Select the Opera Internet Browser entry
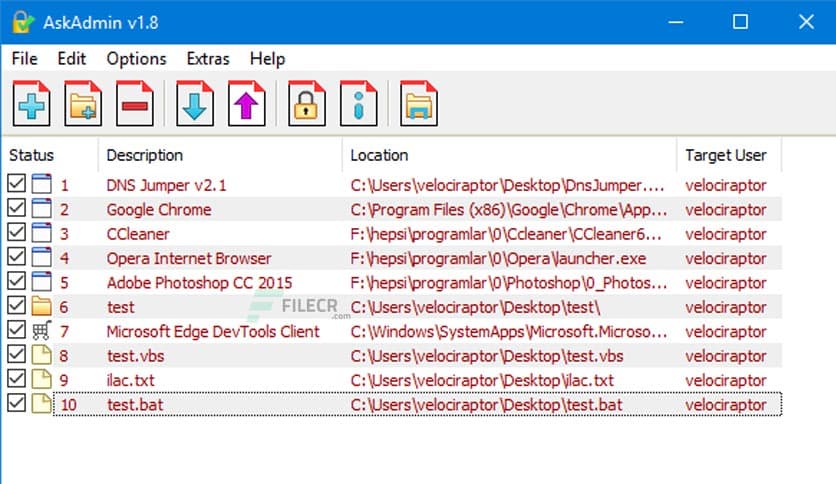The image size is (836, 484). click(x=189, y=259)
